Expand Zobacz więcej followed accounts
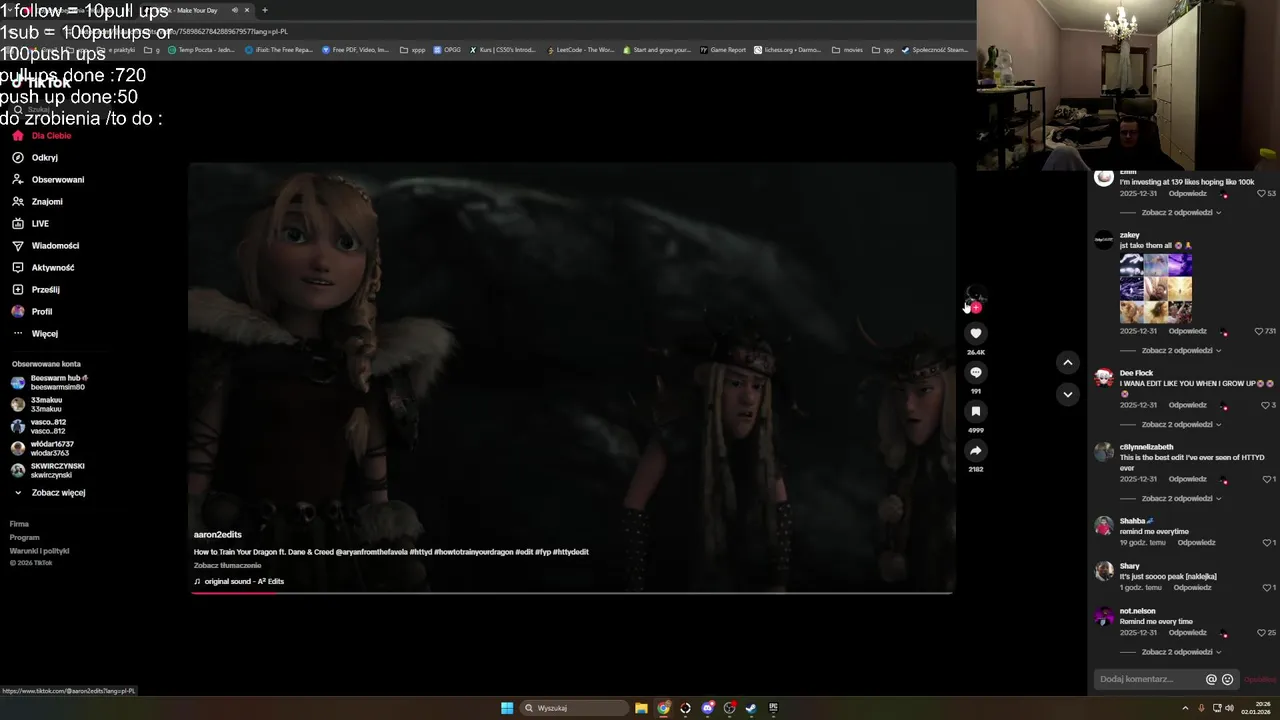 coord(49,493)
